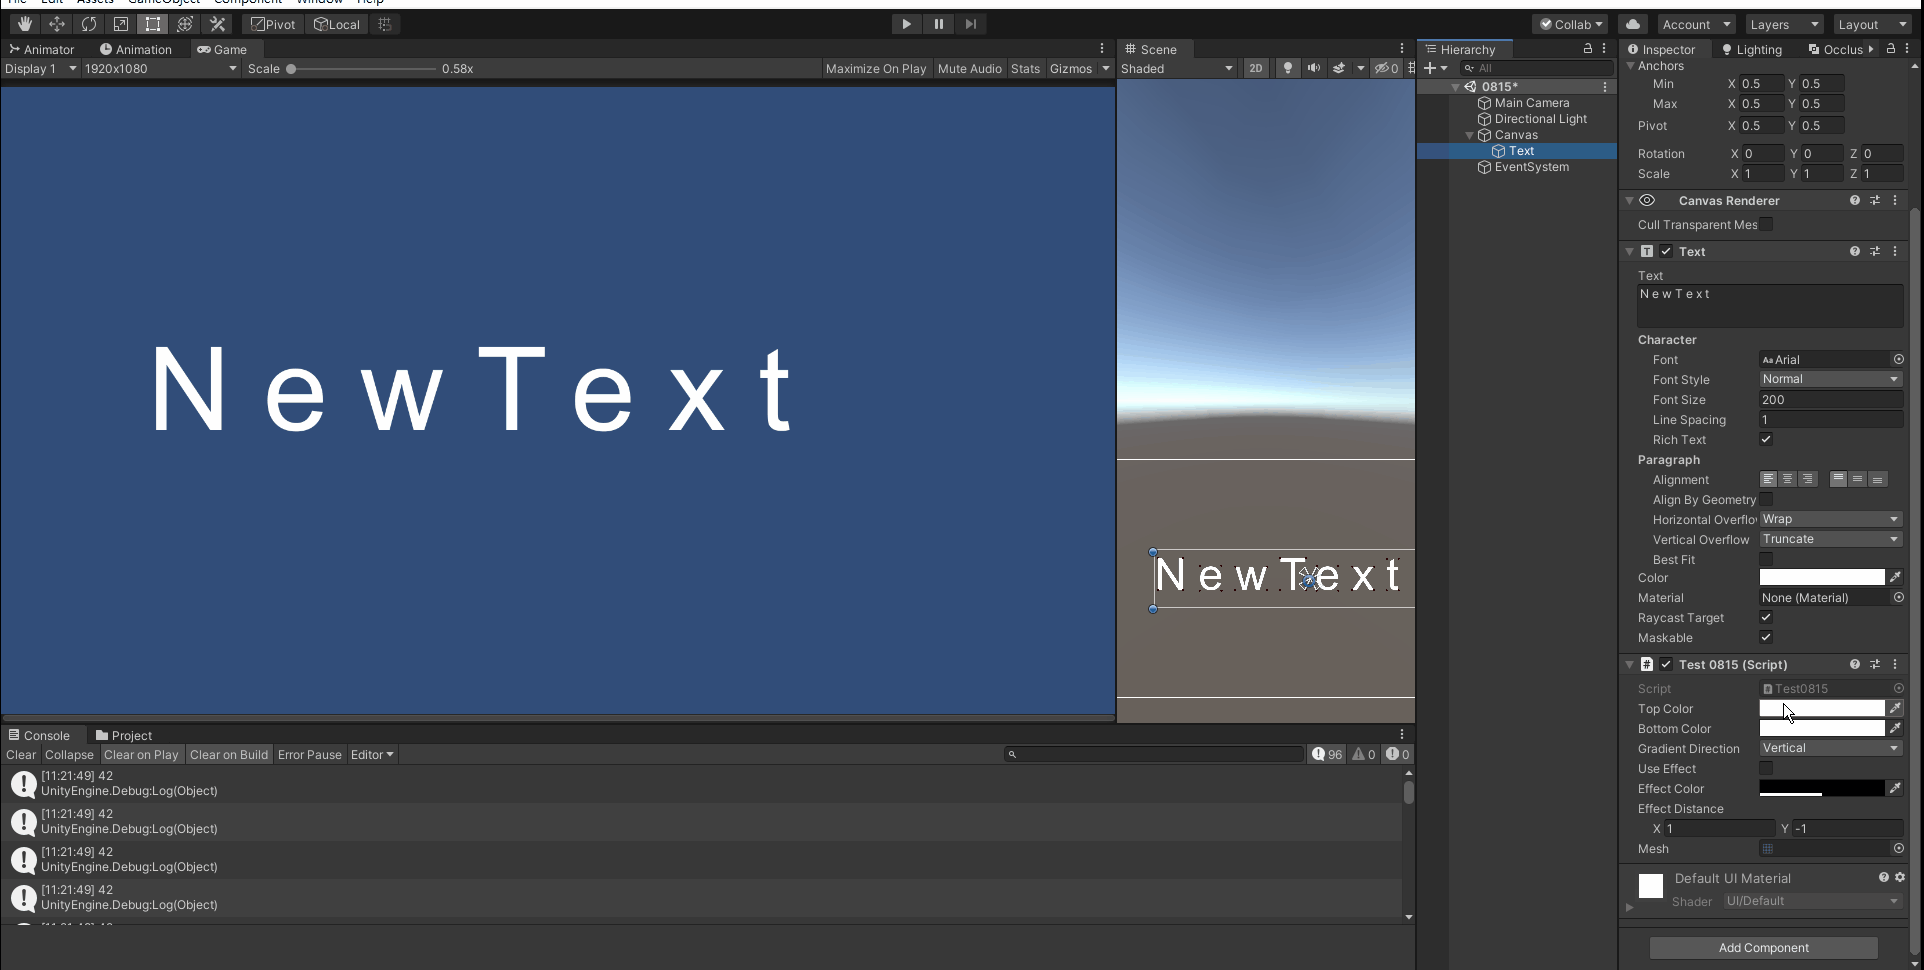The height and width of the screenshot is (970, 1924).
Task: Open the Display 1 dropdown
Action: pos(40,68)
